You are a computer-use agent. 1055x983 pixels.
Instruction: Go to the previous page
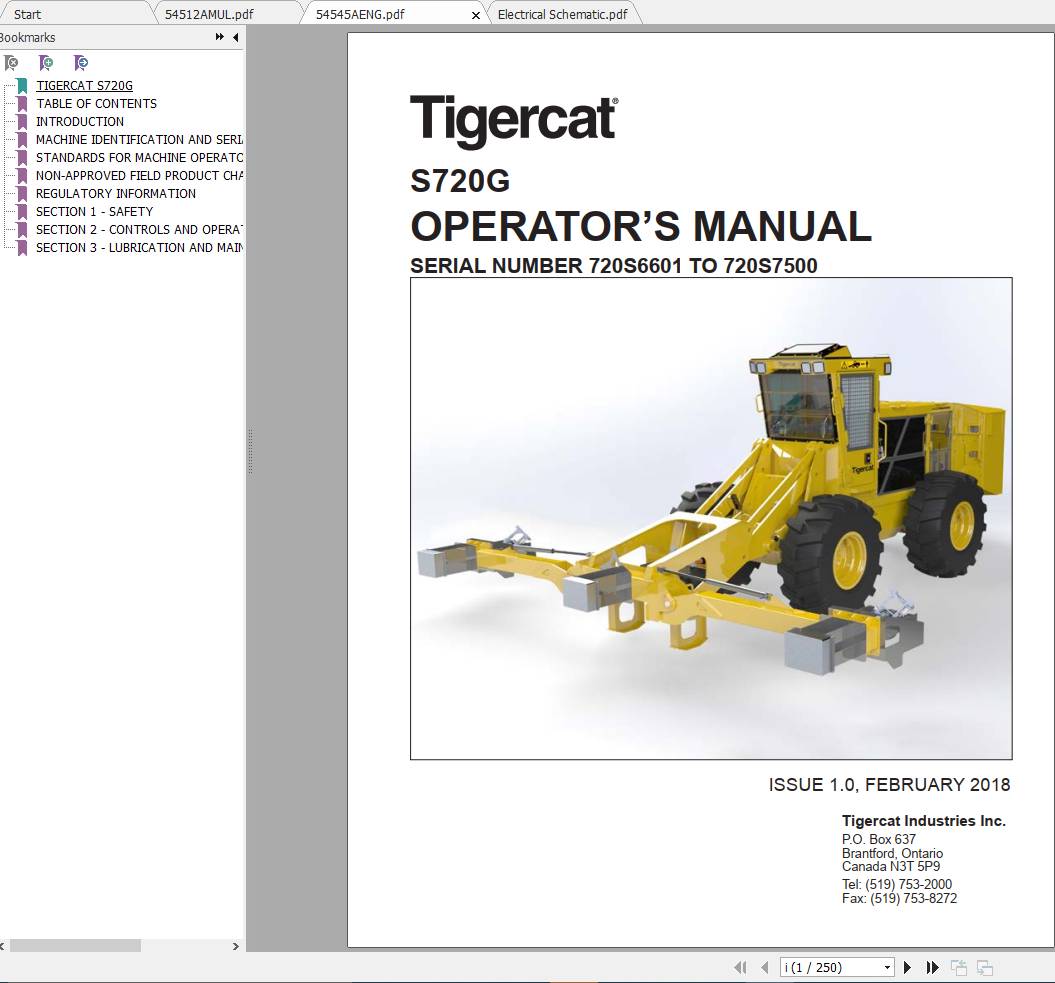click(765, 967)
